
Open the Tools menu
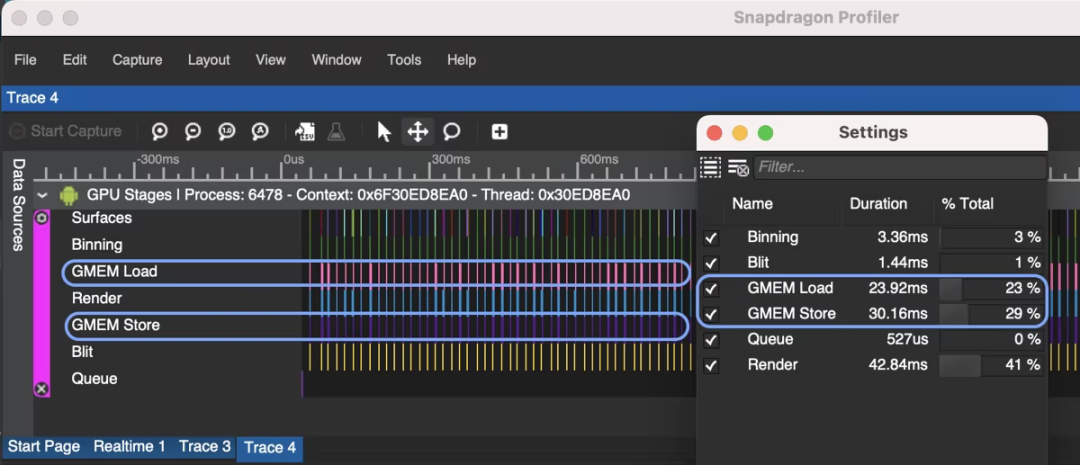click(x=404, y=60)
